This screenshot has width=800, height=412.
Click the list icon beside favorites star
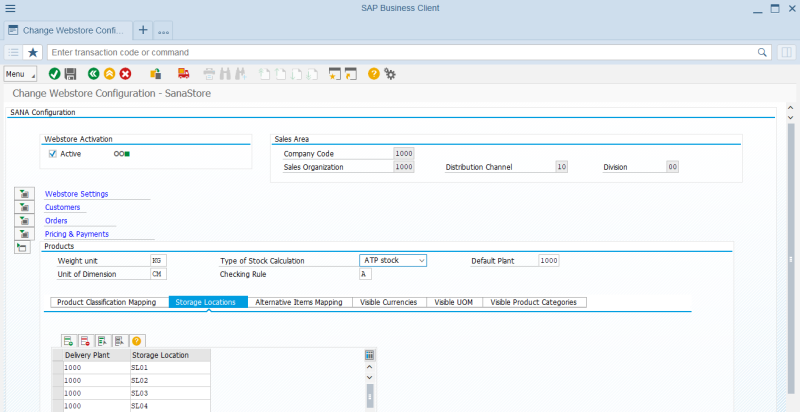[14, 52]
